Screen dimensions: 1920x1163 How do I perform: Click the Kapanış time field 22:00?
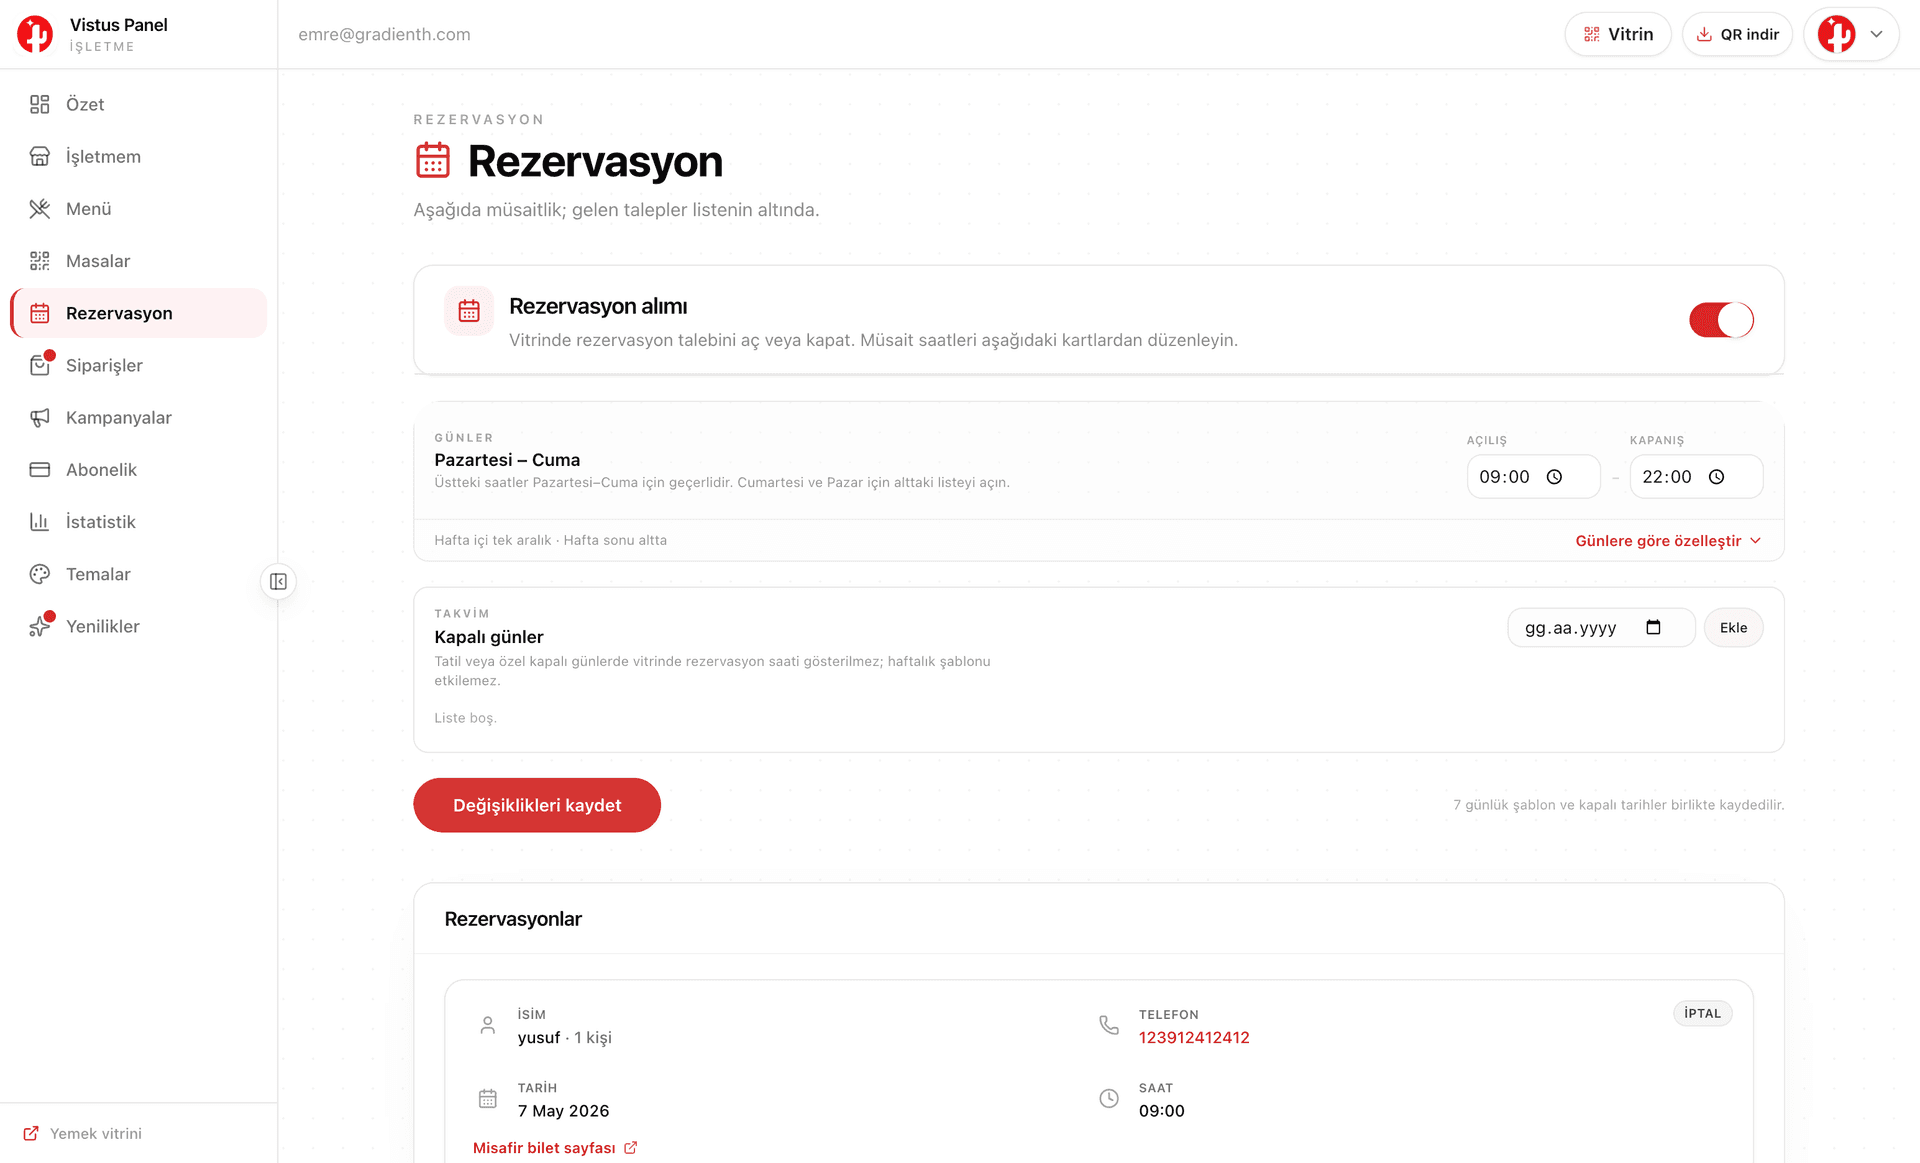click(x=1696, y=477)
